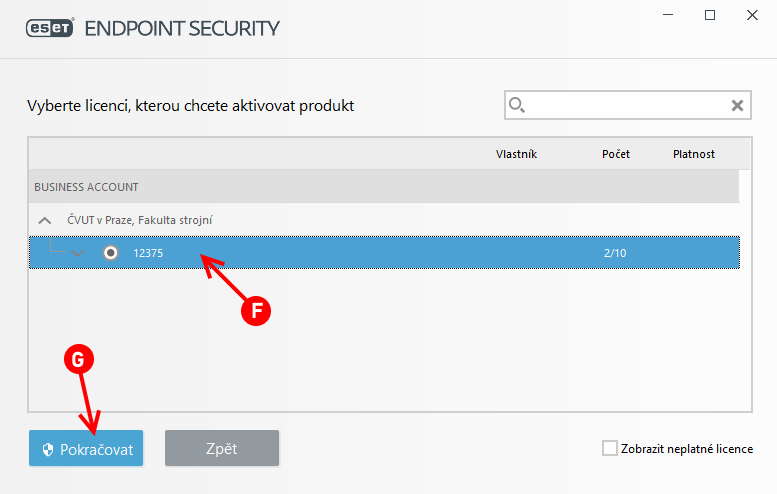Clear search with the X icon
This screenshot has width=777, height=494.
tap(737, 105)
